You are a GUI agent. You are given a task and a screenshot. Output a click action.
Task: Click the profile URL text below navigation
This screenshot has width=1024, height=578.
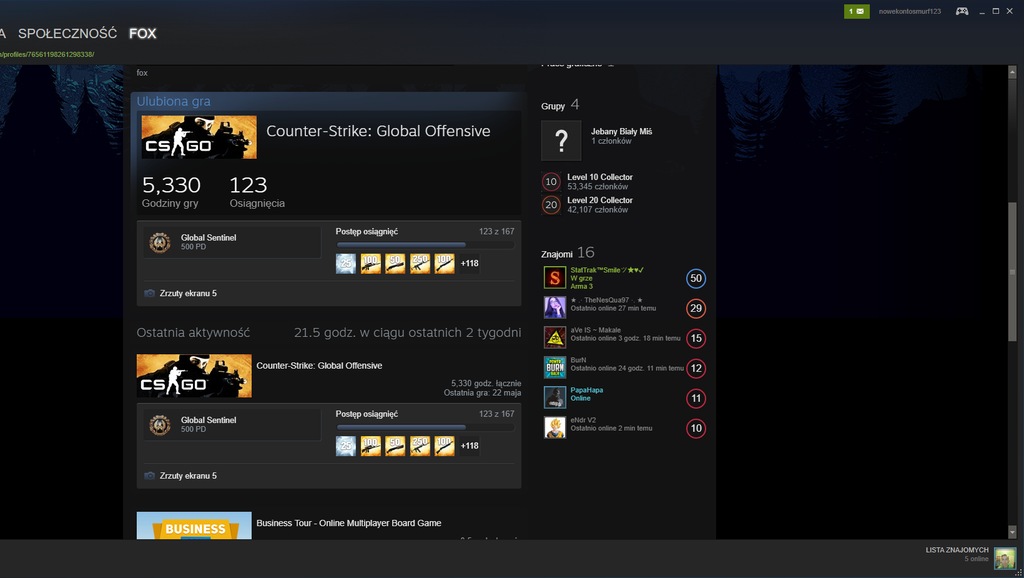point(47,54)
